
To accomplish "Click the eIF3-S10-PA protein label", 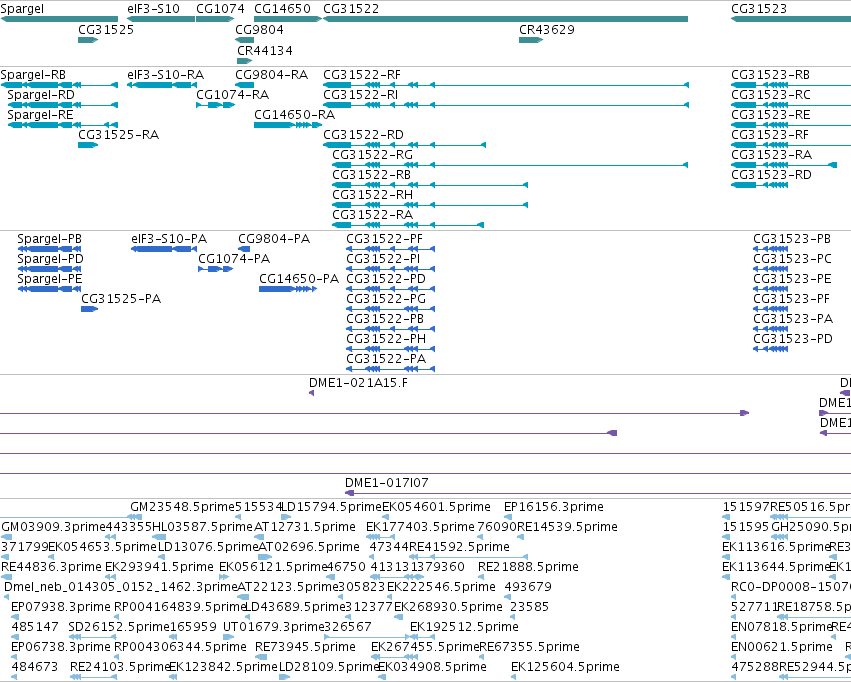I will click(169, 239).
